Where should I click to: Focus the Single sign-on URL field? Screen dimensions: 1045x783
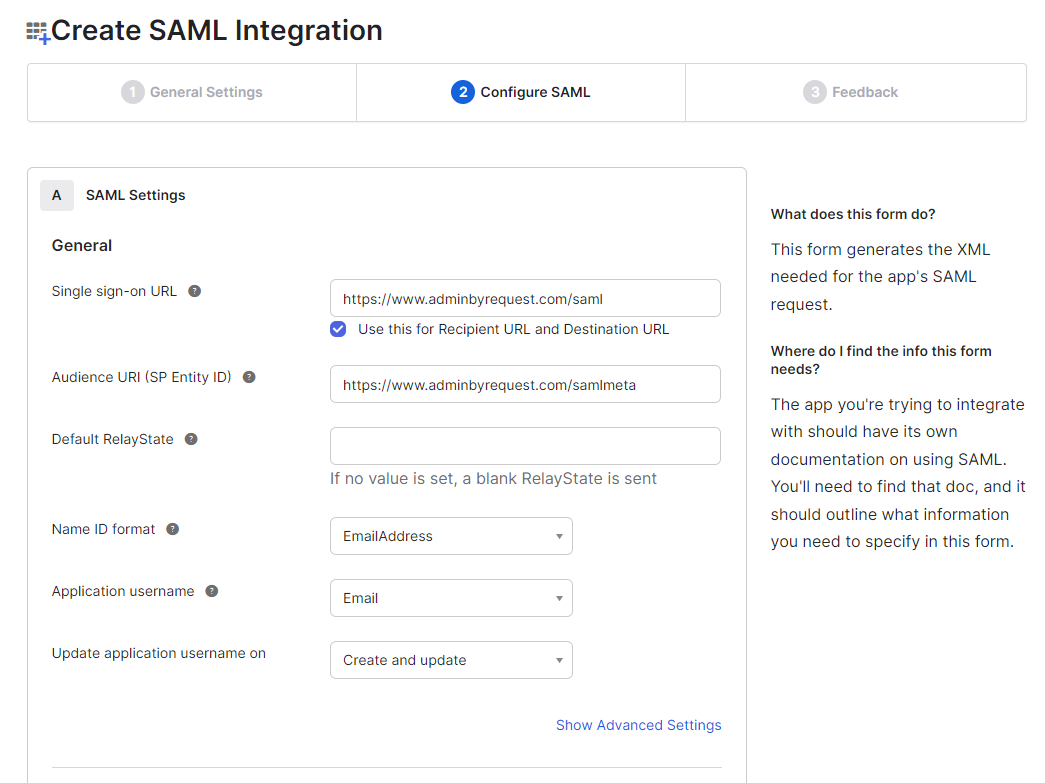tap(525, 298)
